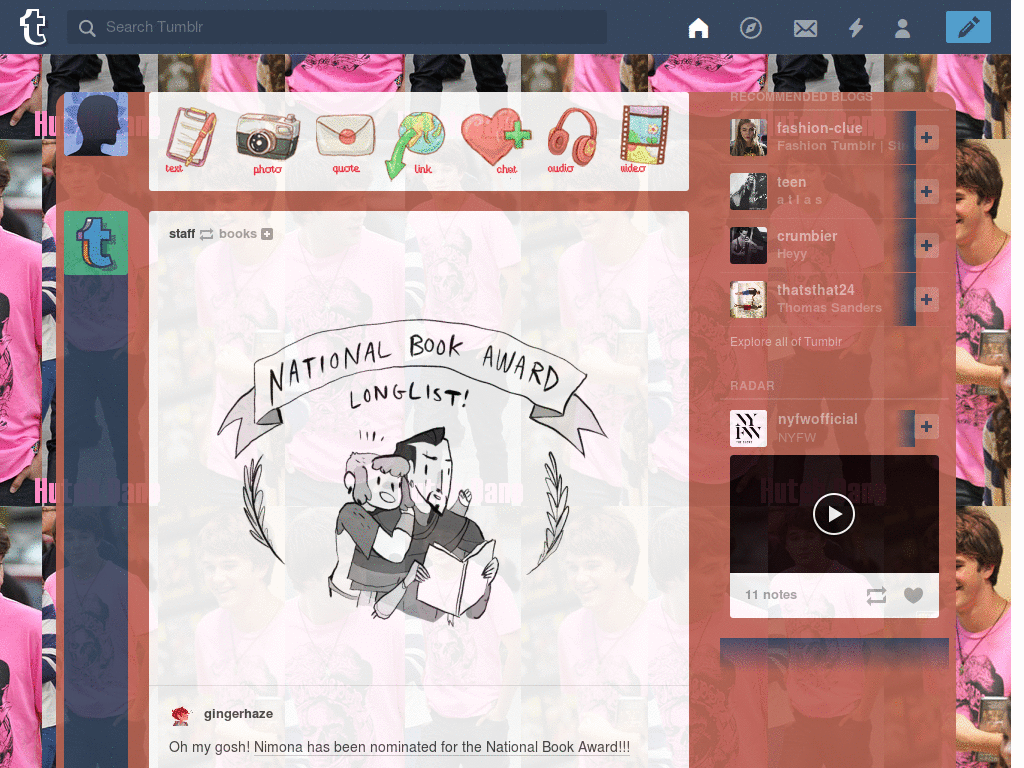Open the Explore compass icon
Image resolution: width=1024 pixels, height=768 pixels.
coord(750,27)
